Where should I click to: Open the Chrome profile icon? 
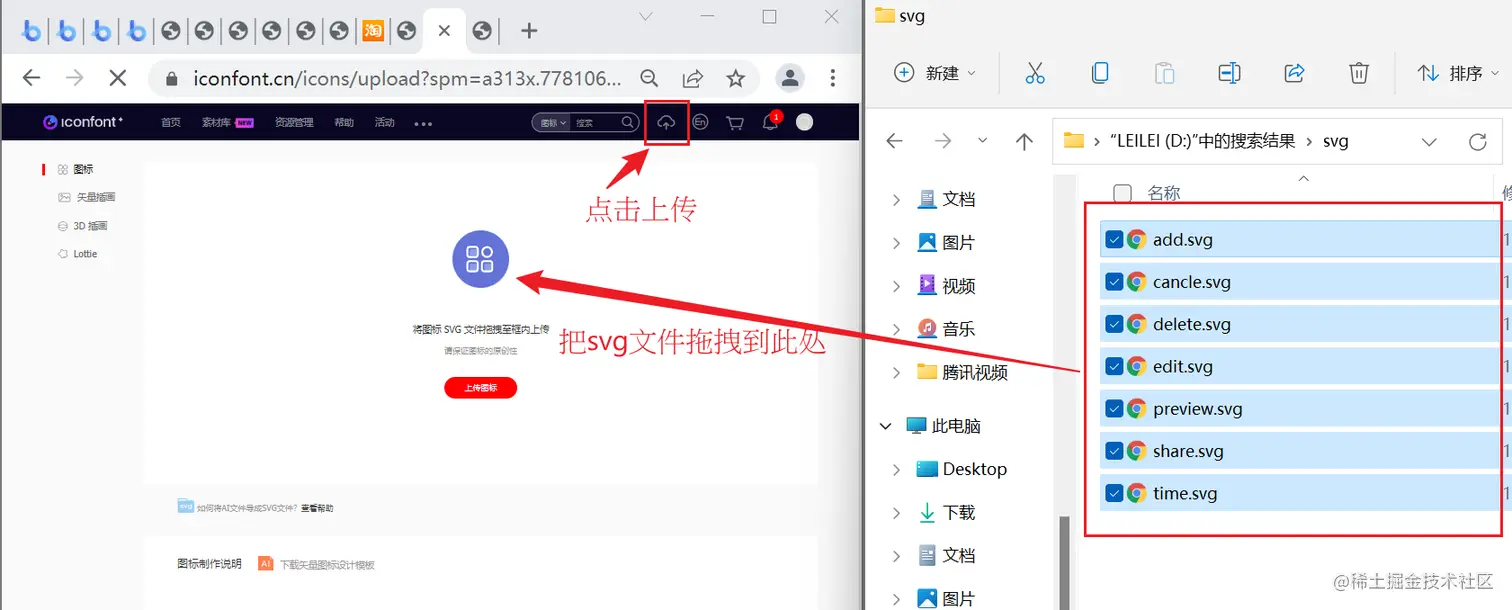(x=790, y=78)
